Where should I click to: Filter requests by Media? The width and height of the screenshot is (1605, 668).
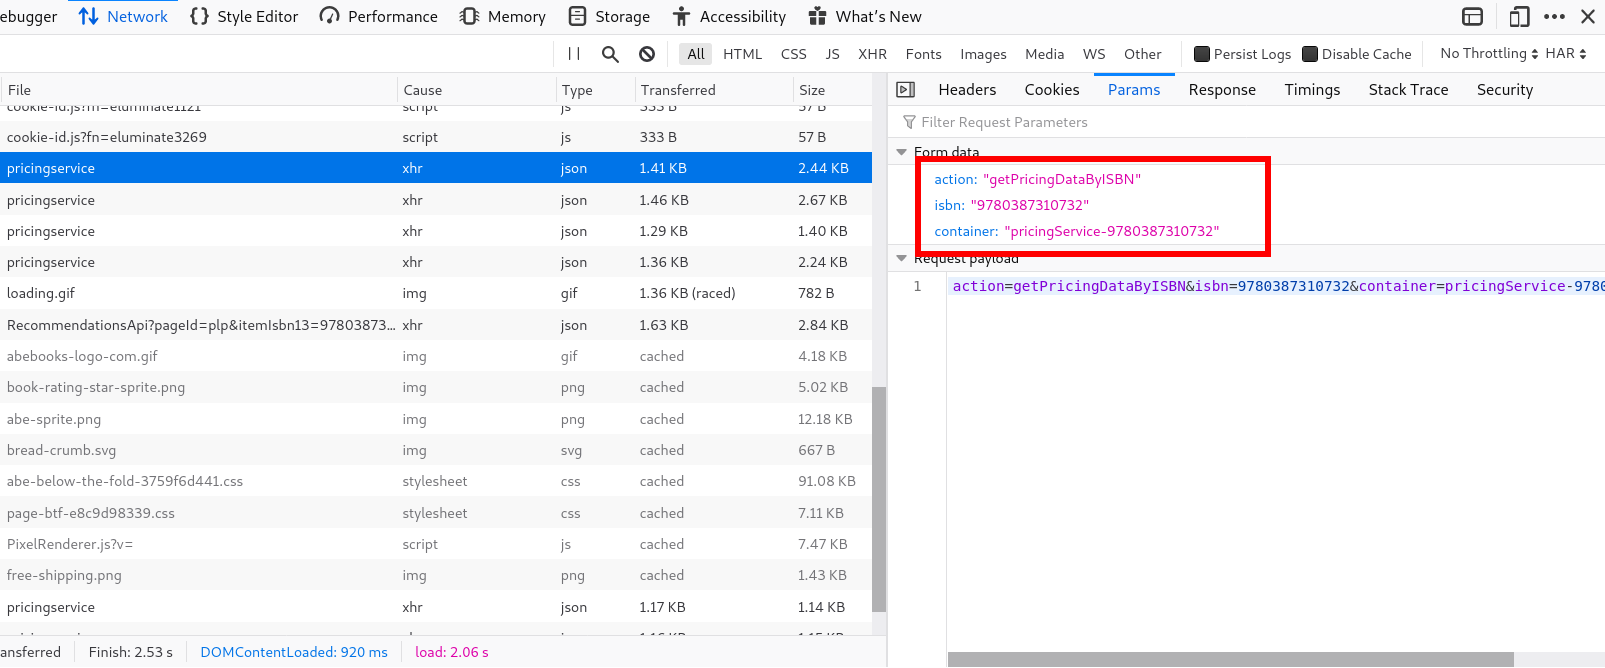point(1045,54)
